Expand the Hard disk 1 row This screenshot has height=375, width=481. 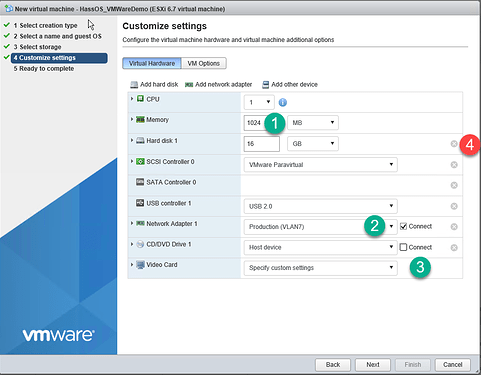(132, 140)
